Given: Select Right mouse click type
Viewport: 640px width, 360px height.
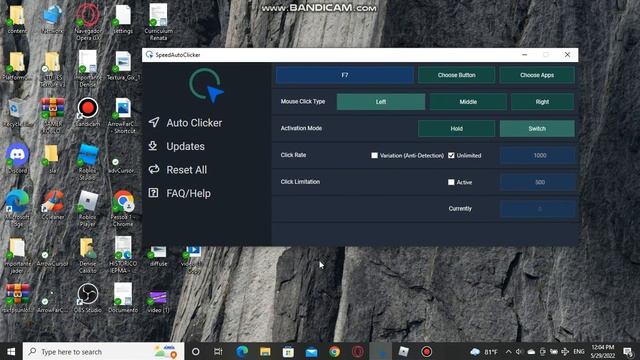Looking at the screenshot, I should coord(542,102).
